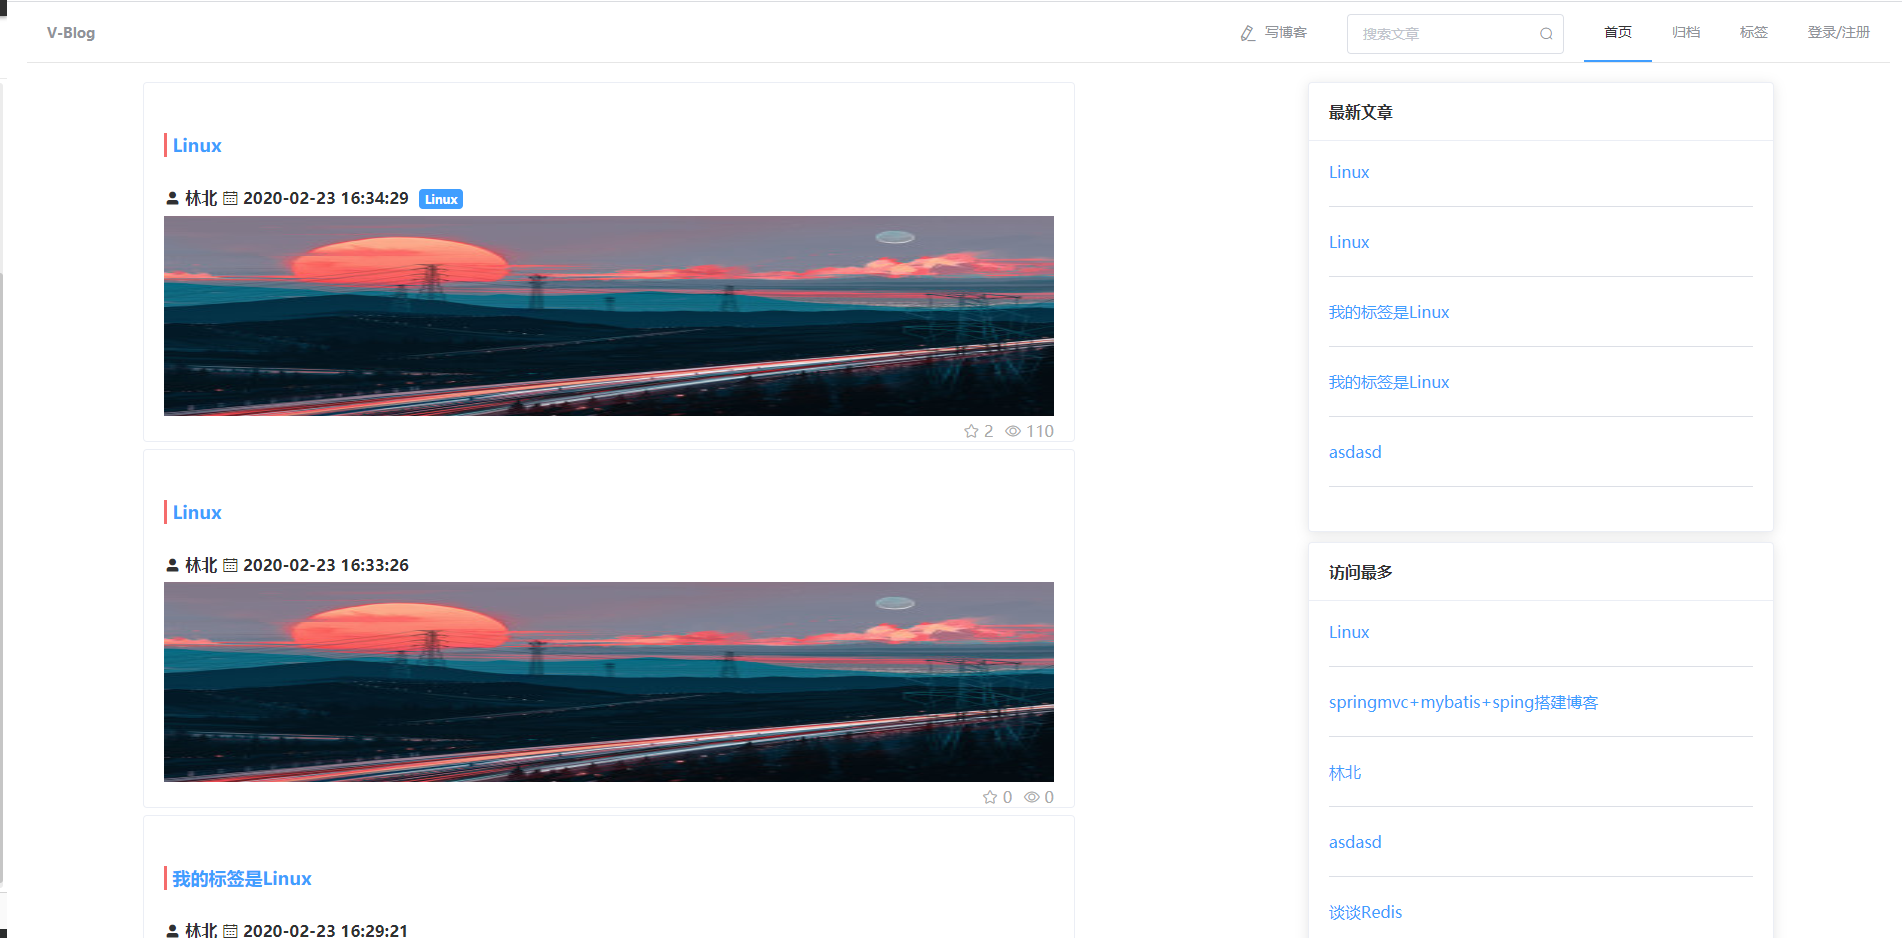
Task: Switch to the 标签 tab
Action: (x=1753, y=32)
